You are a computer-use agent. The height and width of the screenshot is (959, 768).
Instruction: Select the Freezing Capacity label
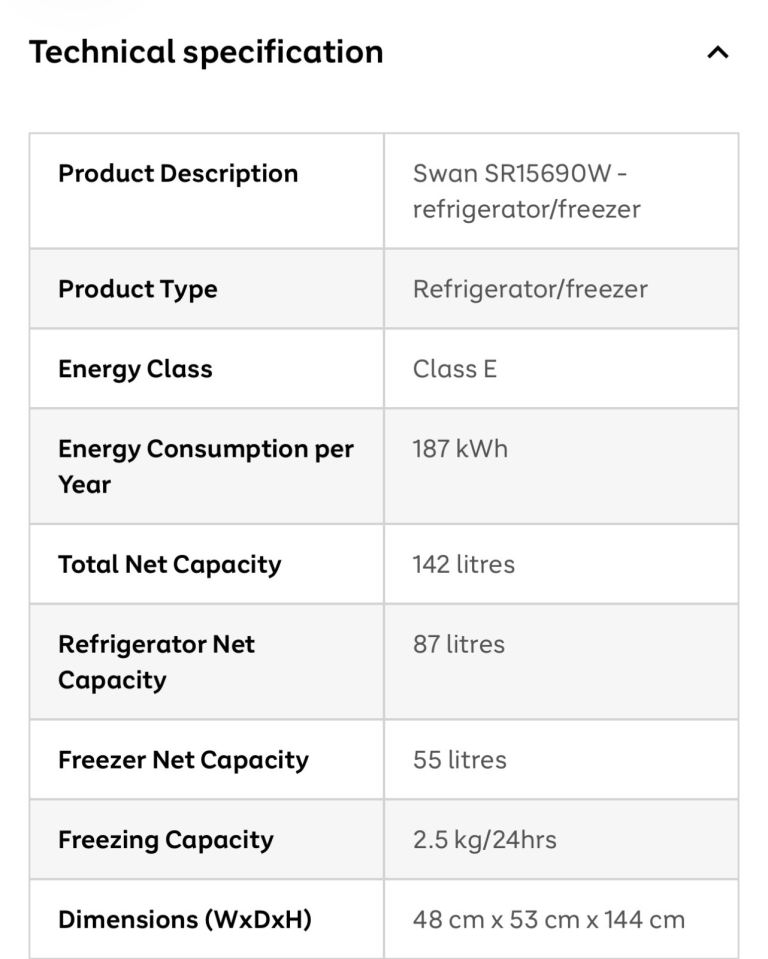coord(166,840)
